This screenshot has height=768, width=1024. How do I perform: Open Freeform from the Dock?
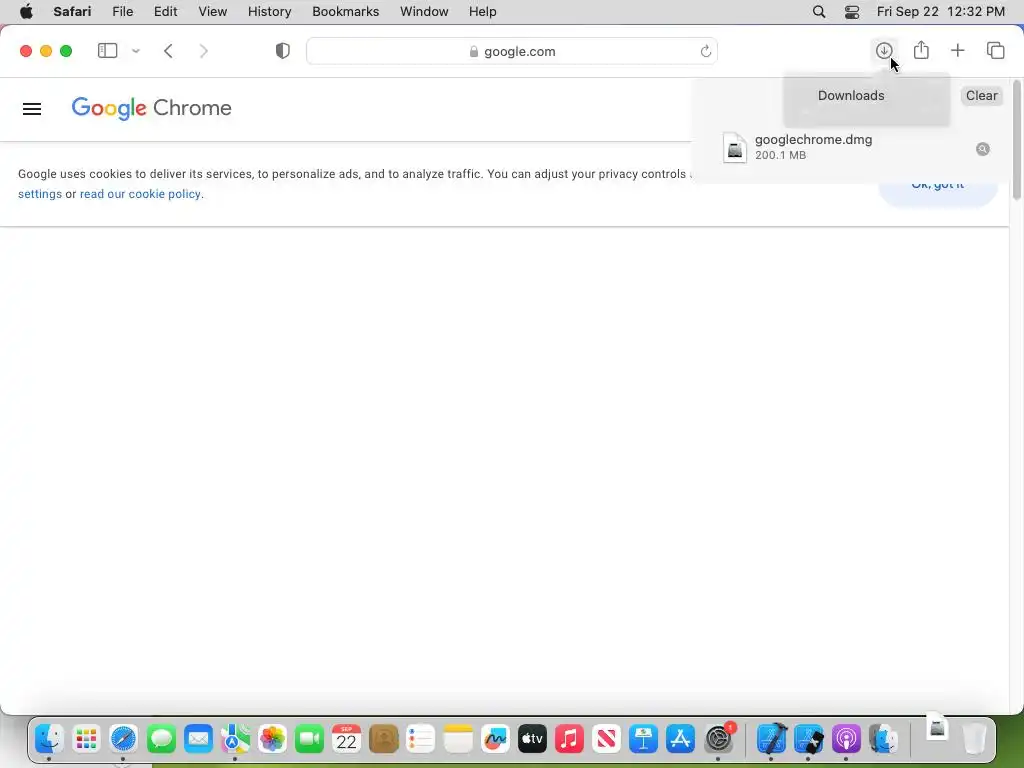pos(495,739)
